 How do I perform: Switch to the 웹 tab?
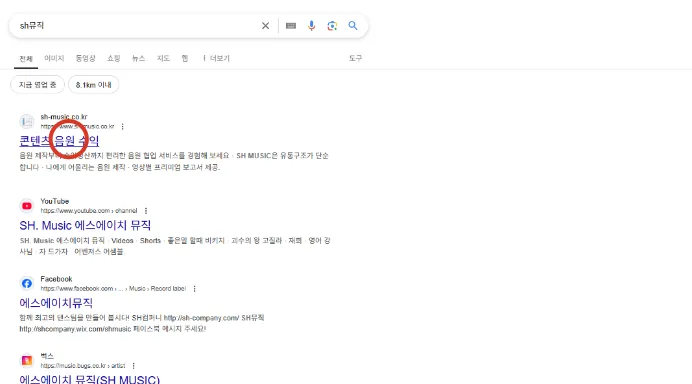tap(185, 58)
